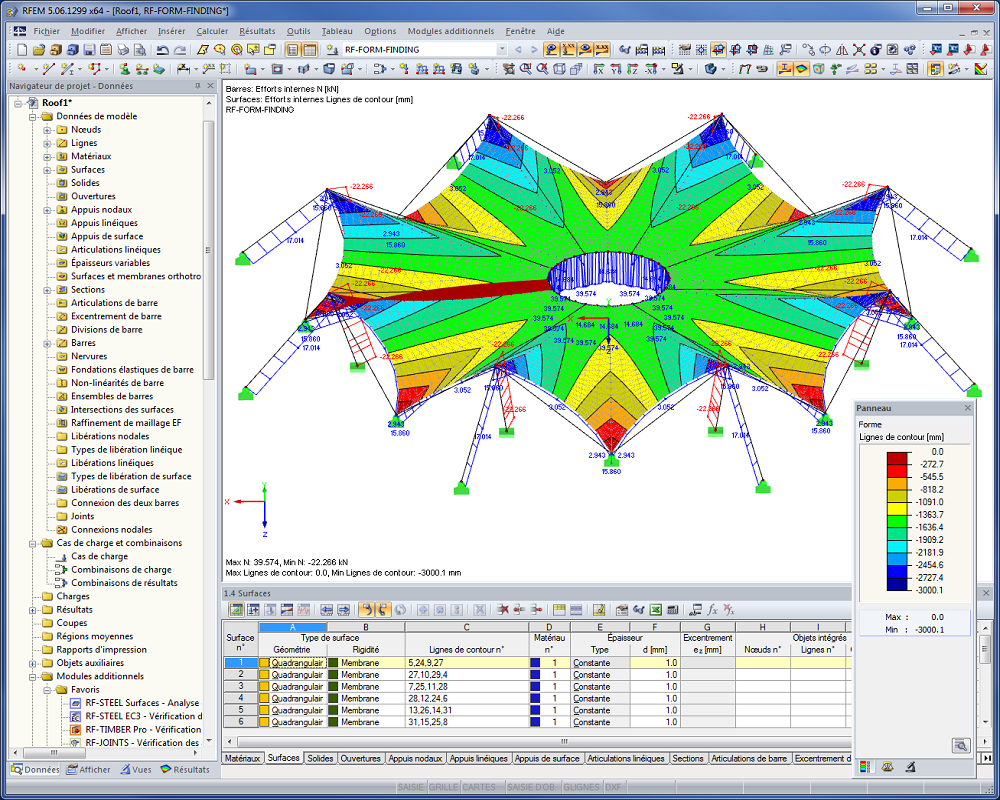Viewport: 1000px width, 800px height.
Task: Export the table with the Excel icon
Action: [657, 610]
